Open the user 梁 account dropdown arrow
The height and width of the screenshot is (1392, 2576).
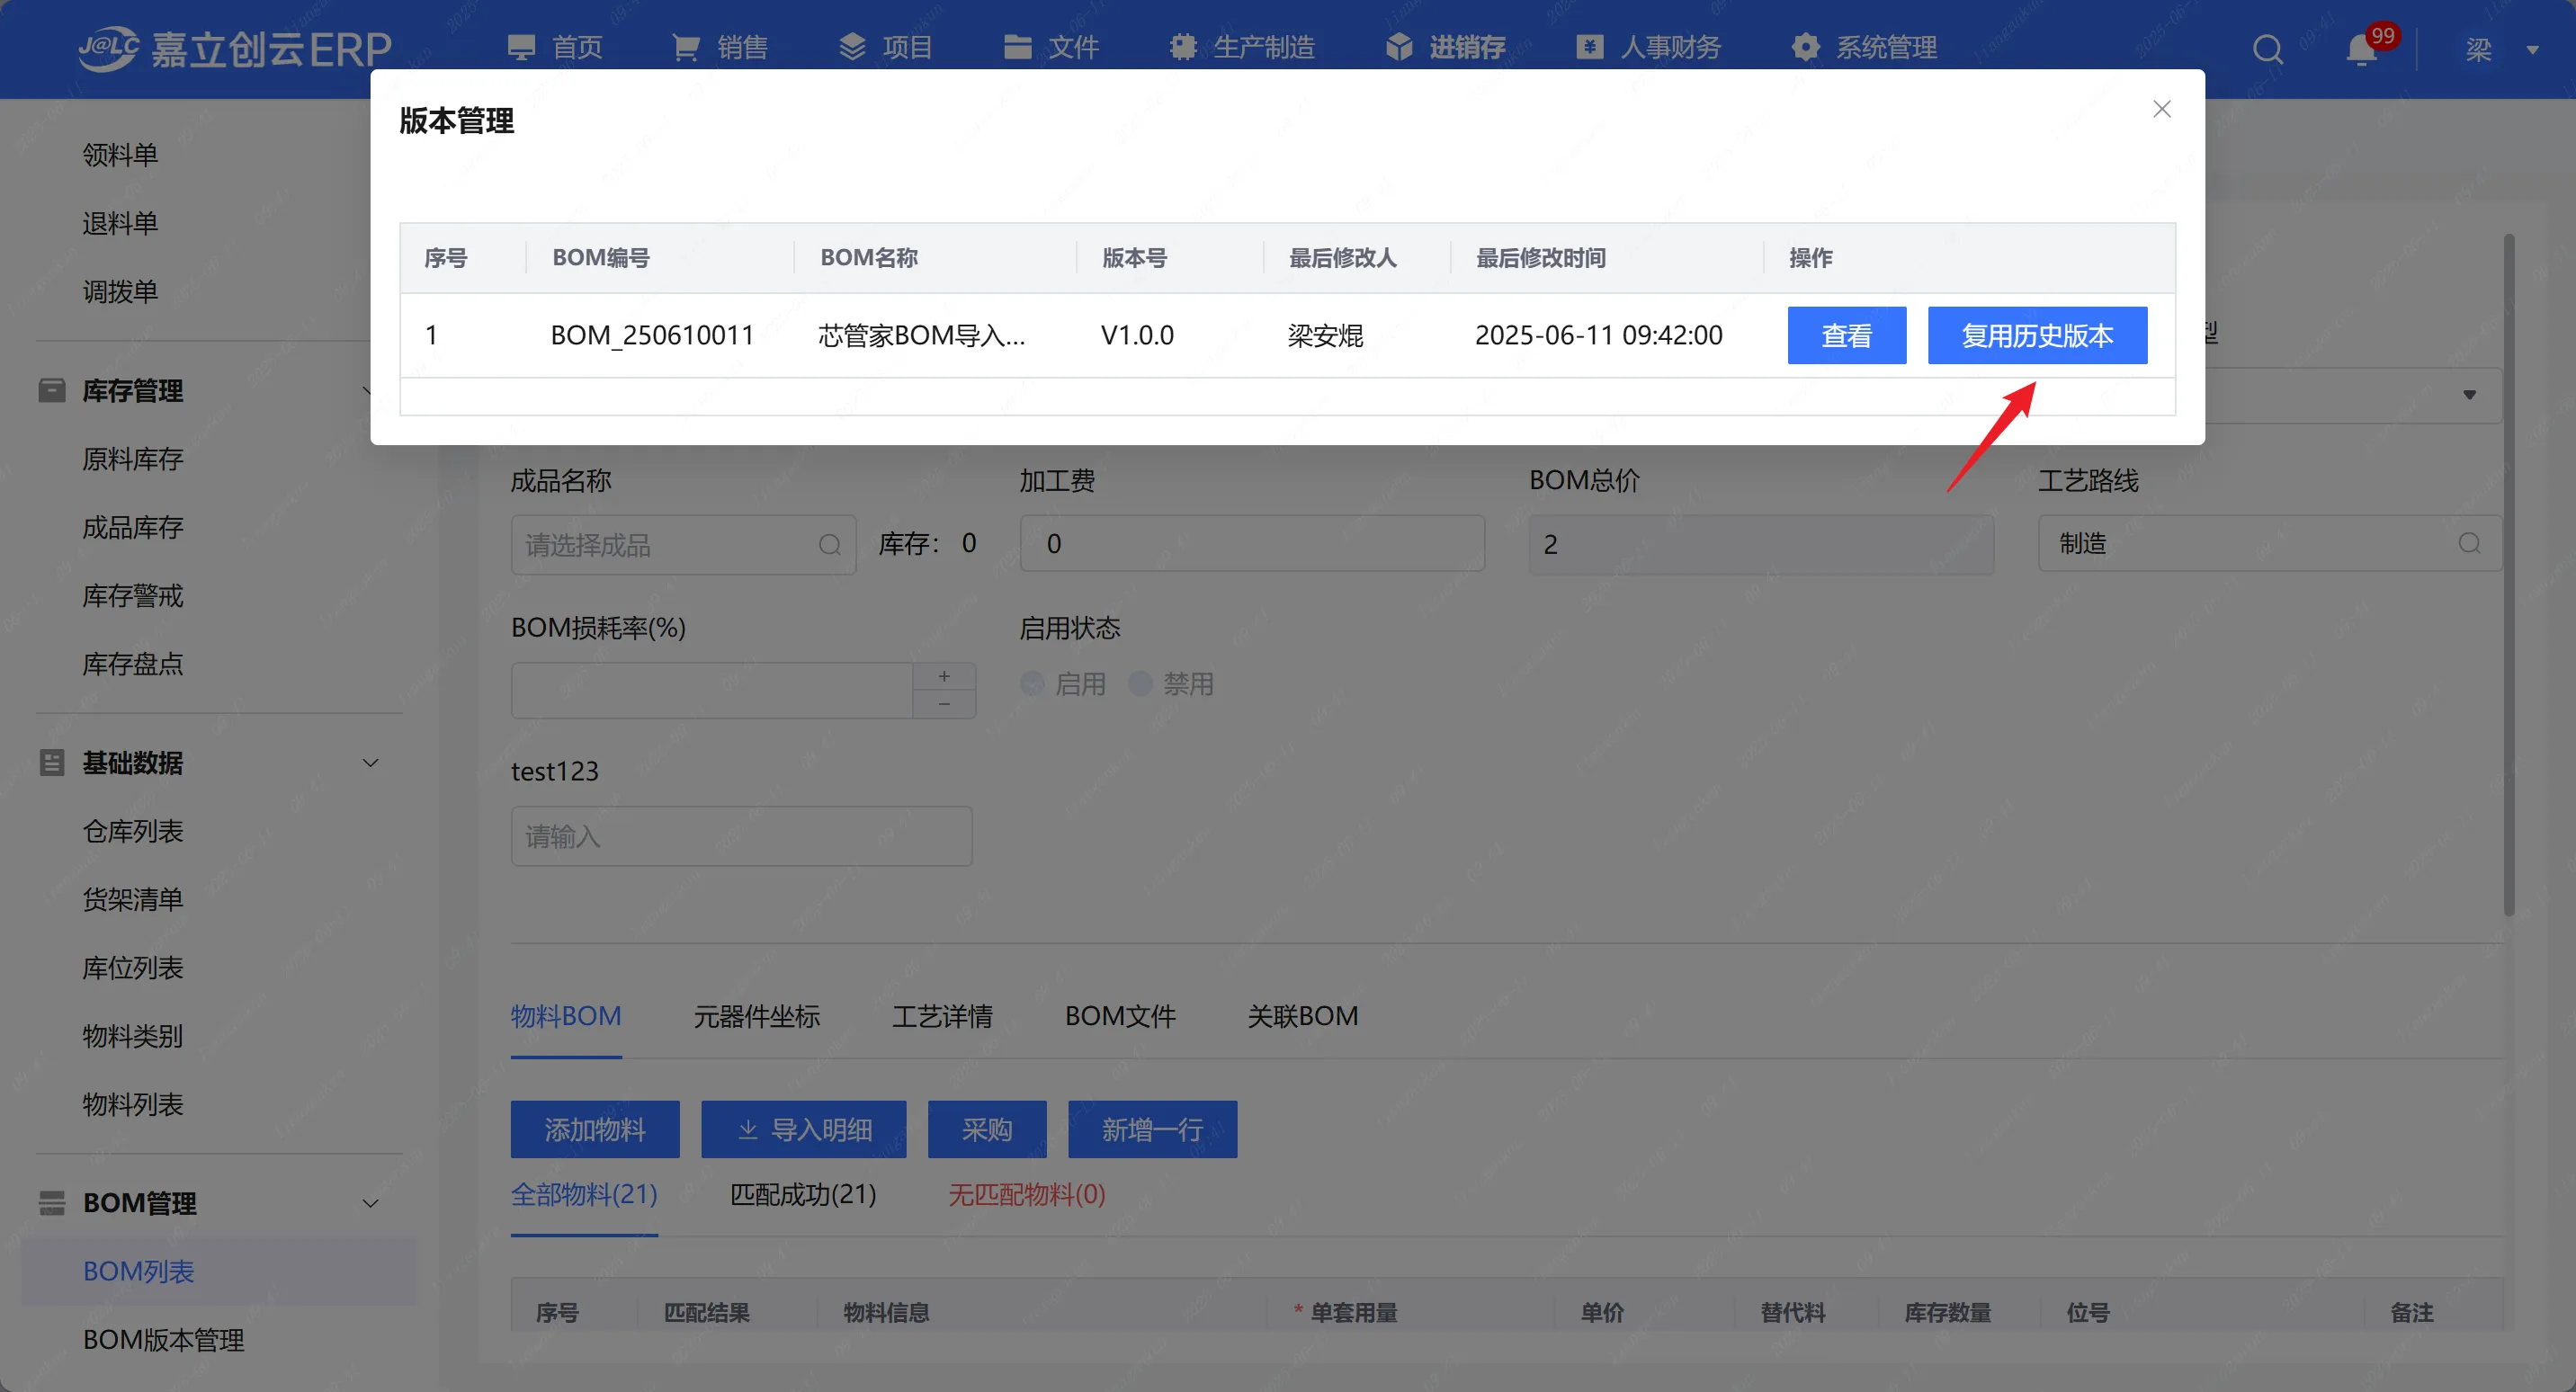pos(2532,49)
